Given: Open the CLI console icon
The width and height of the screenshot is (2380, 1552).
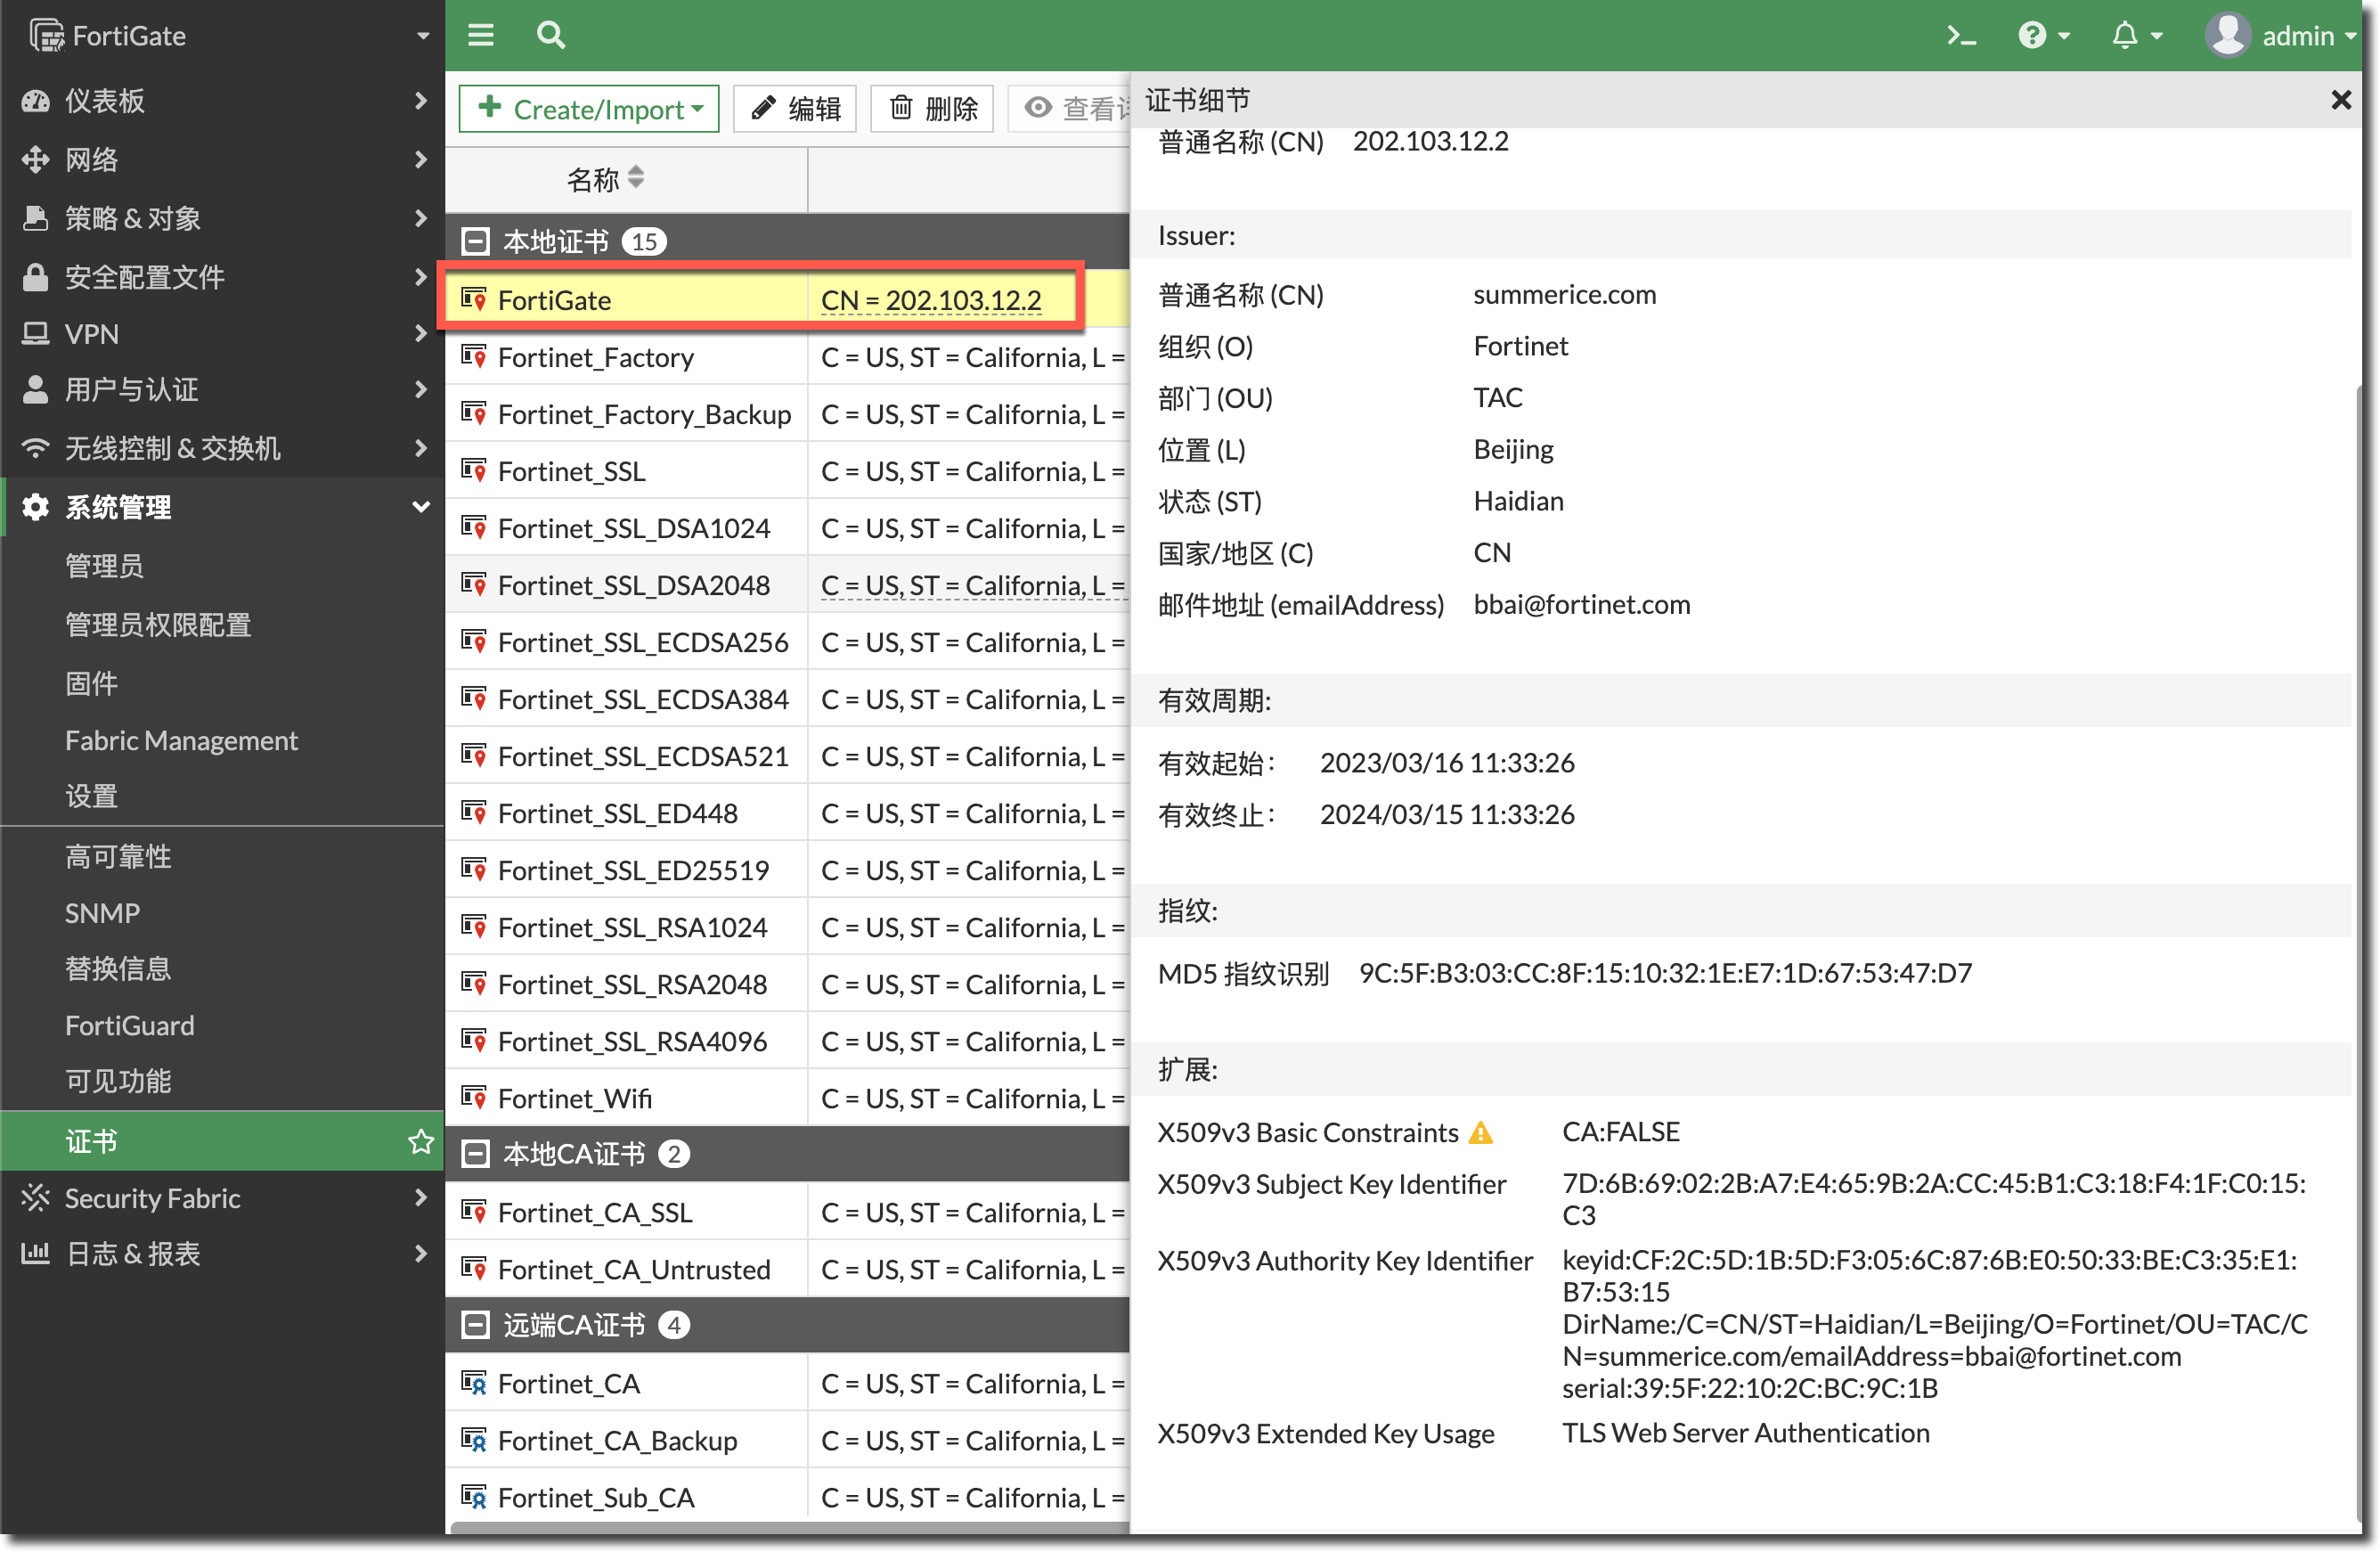Looking at the screenshot, I should pyautogui.click(x=1960, y=36).
